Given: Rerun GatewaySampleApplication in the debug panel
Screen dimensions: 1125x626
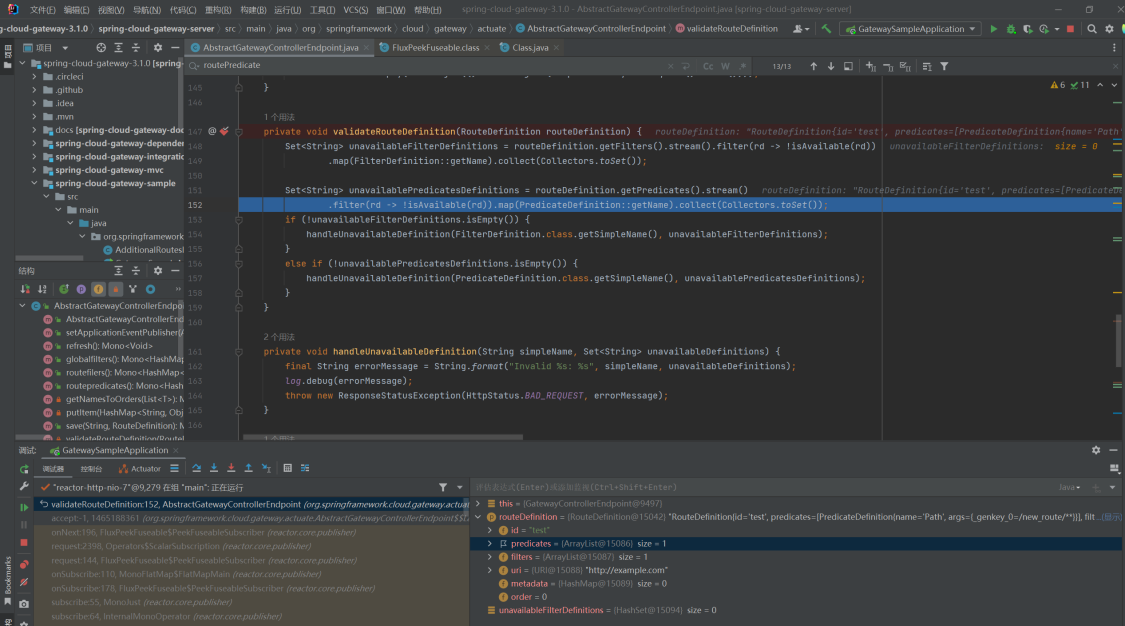Looking at the screenshot, I should point(24,469).
